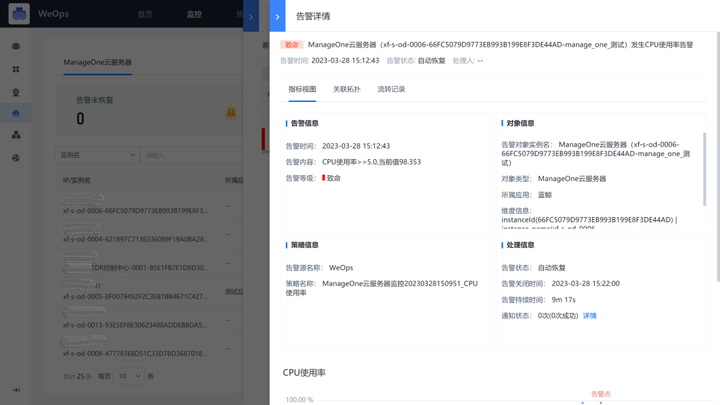Click the IP/实例名 column header
The height and width of the screenshot is (405, 720).
click(77, 180)
